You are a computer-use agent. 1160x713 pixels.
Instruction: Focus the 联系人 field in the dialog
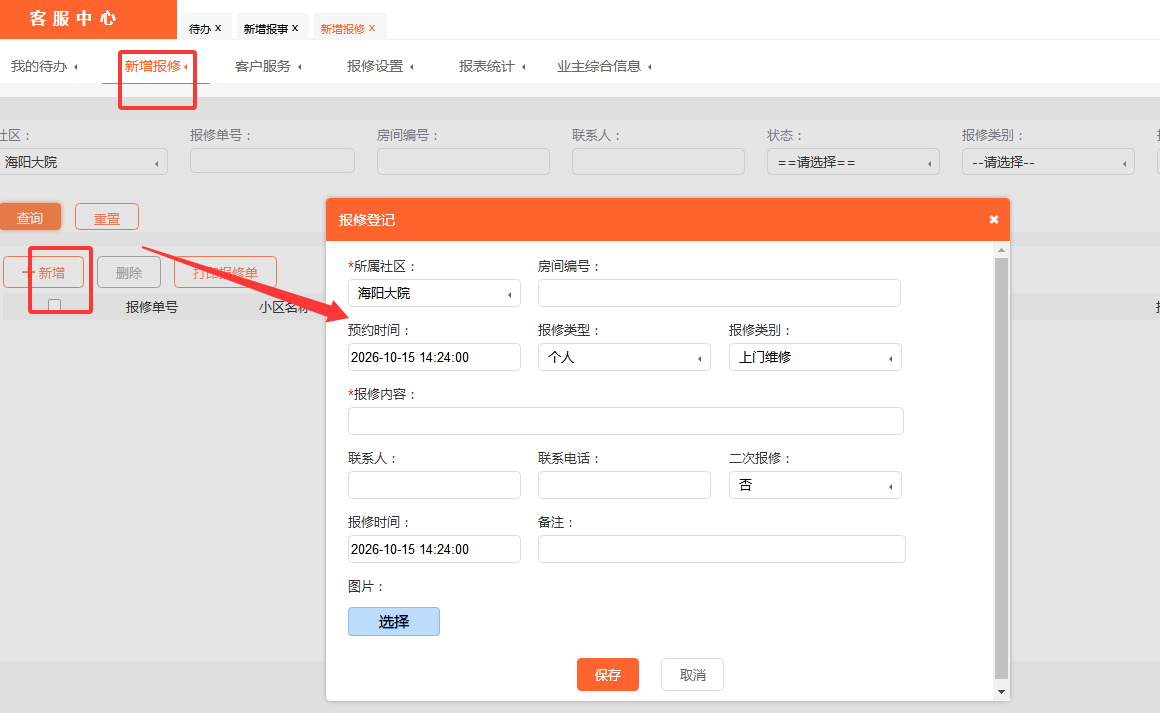click(434, 485)
